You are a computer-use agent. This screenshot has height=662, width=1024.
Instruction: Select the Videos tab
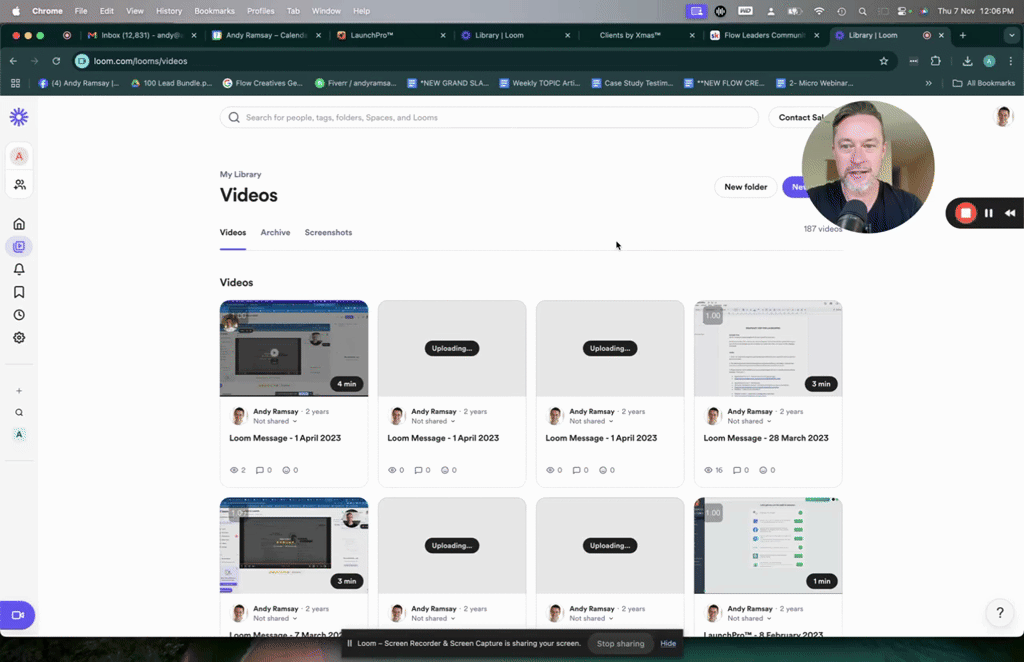click(232, 232)
